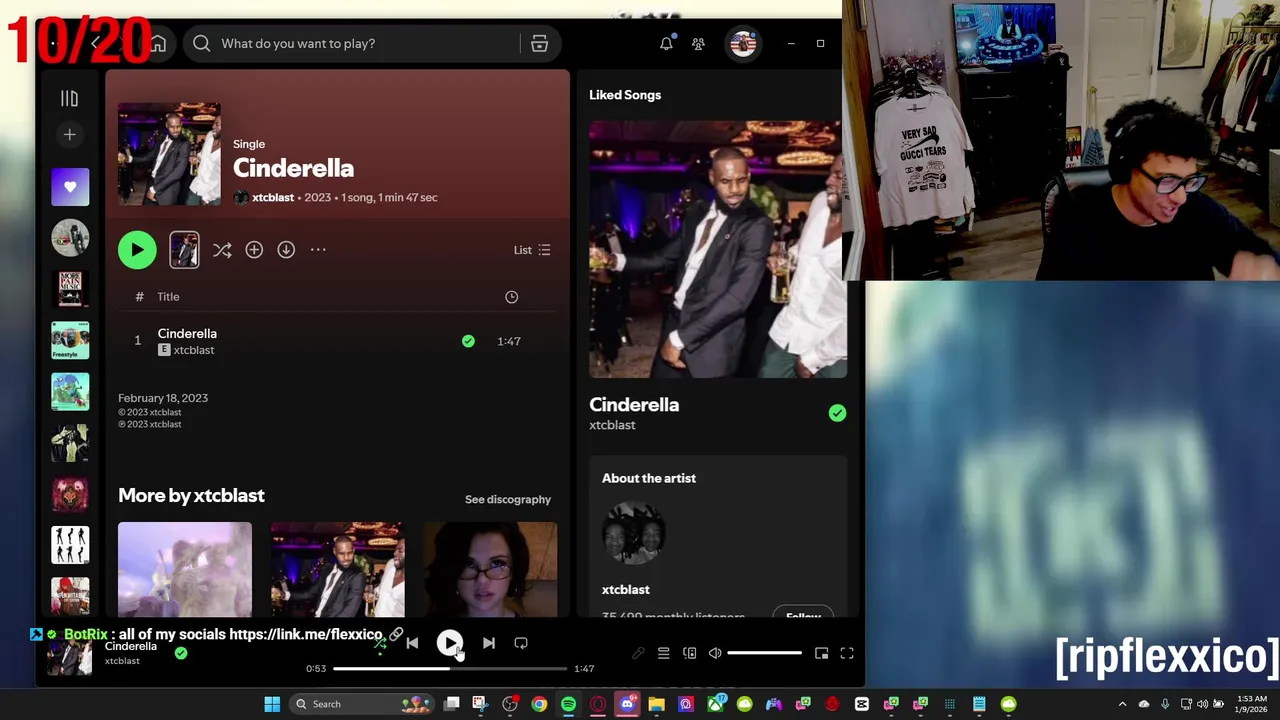The height and width of the screenshot is (720, 1280).
Task: Download the Cinderella single
Action: point(286,250)
